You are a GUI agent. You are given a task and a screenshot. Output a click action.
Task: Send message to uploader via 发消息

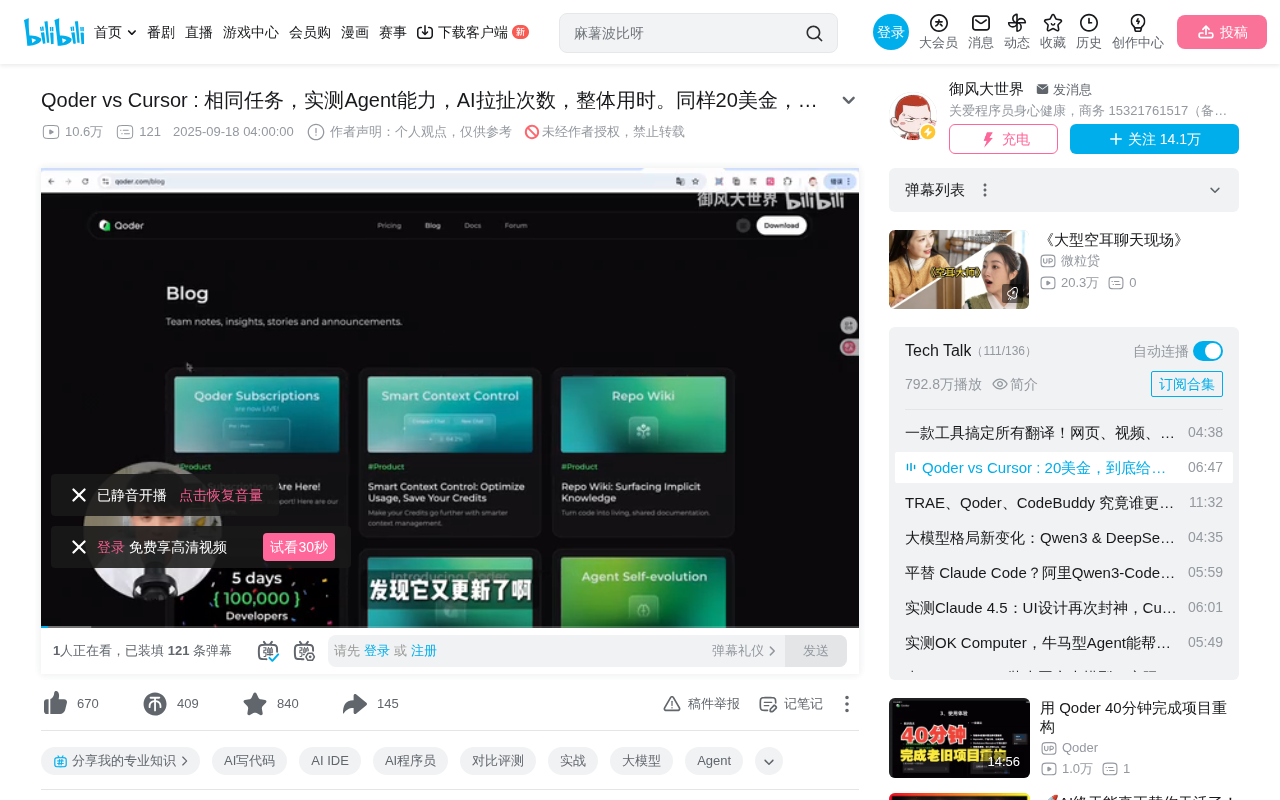click(1064, 89)
